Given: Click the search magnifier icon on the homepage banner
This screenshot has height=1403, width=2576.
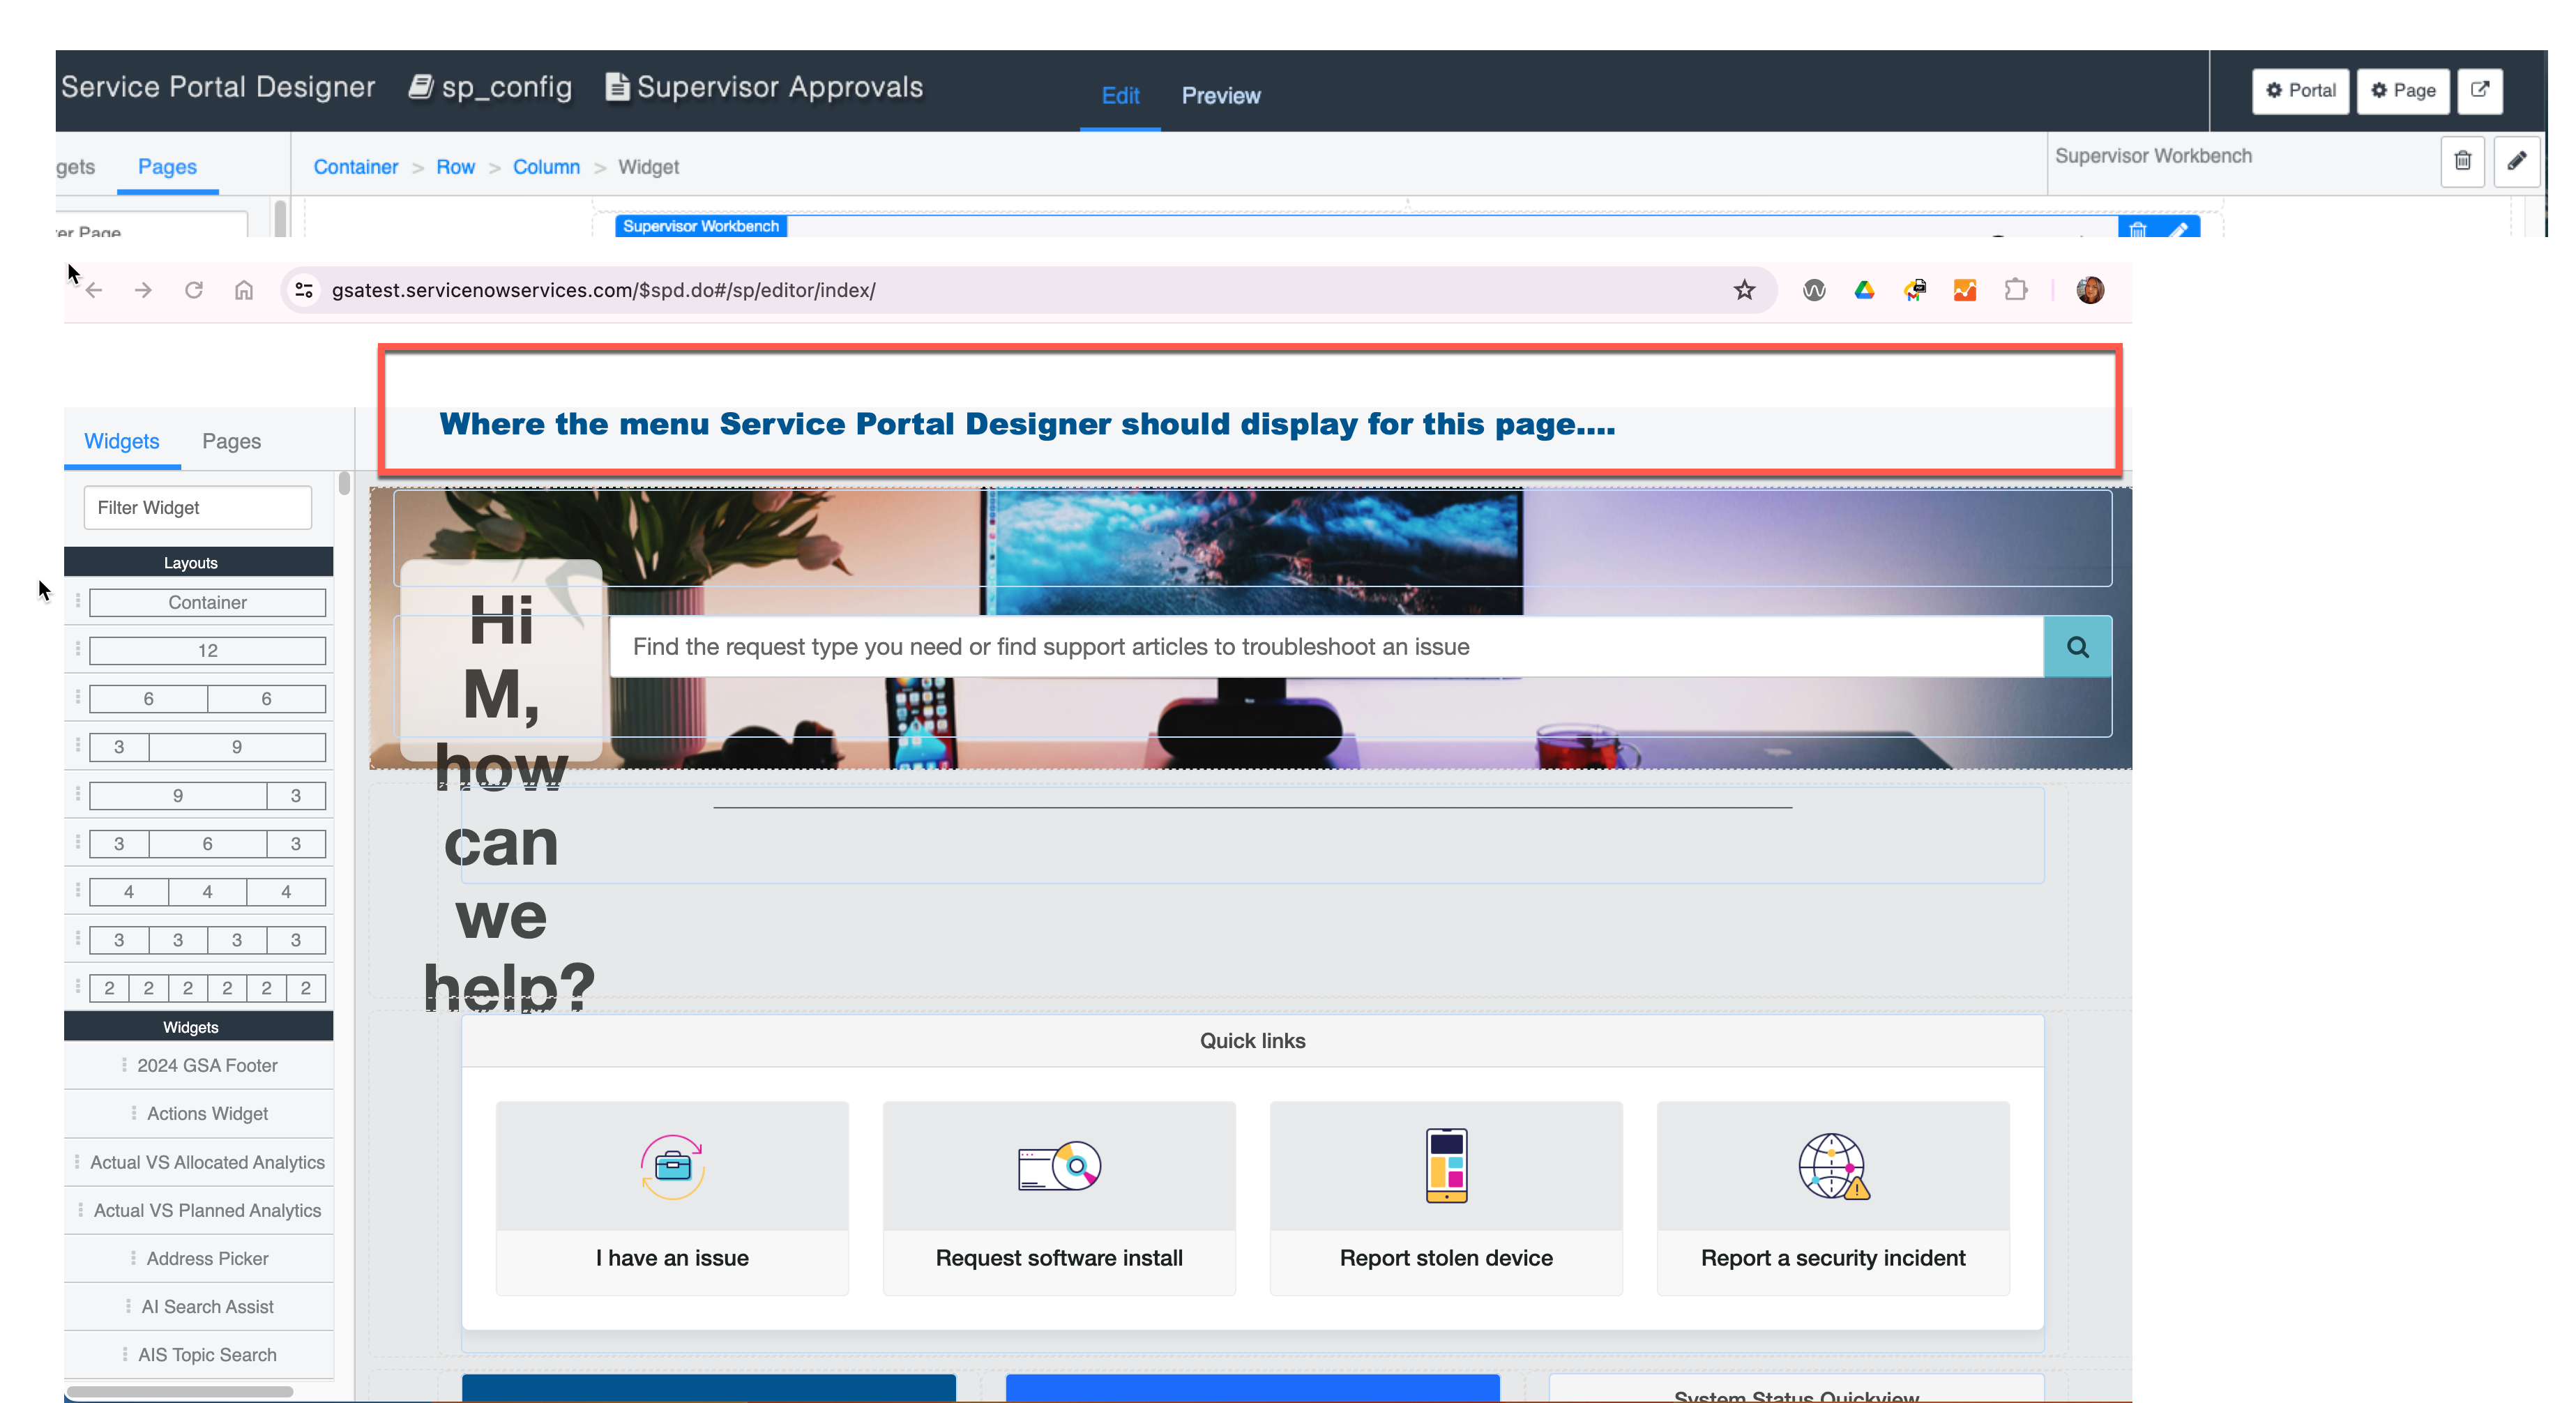Looking at the screenshot, I should pos(2078,647).
